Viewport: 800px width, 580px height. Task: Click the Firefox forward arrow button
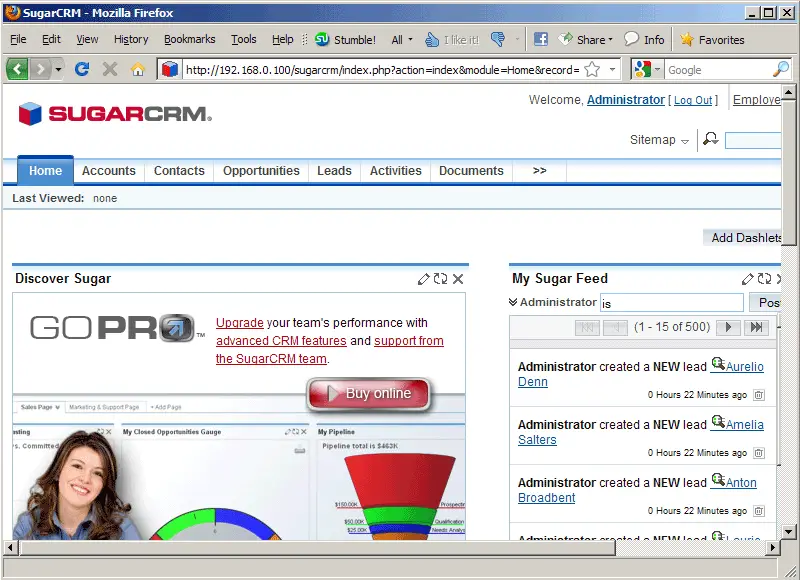coord(40,69)
